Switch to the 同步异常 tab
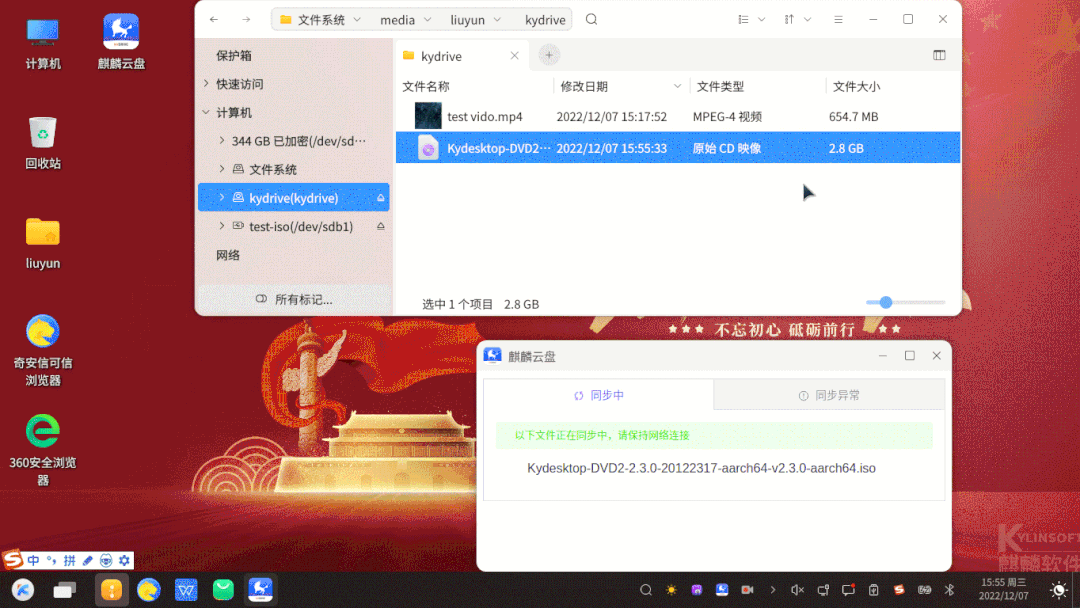Screen dimensions: 1080x608 (x=829, y=395)
